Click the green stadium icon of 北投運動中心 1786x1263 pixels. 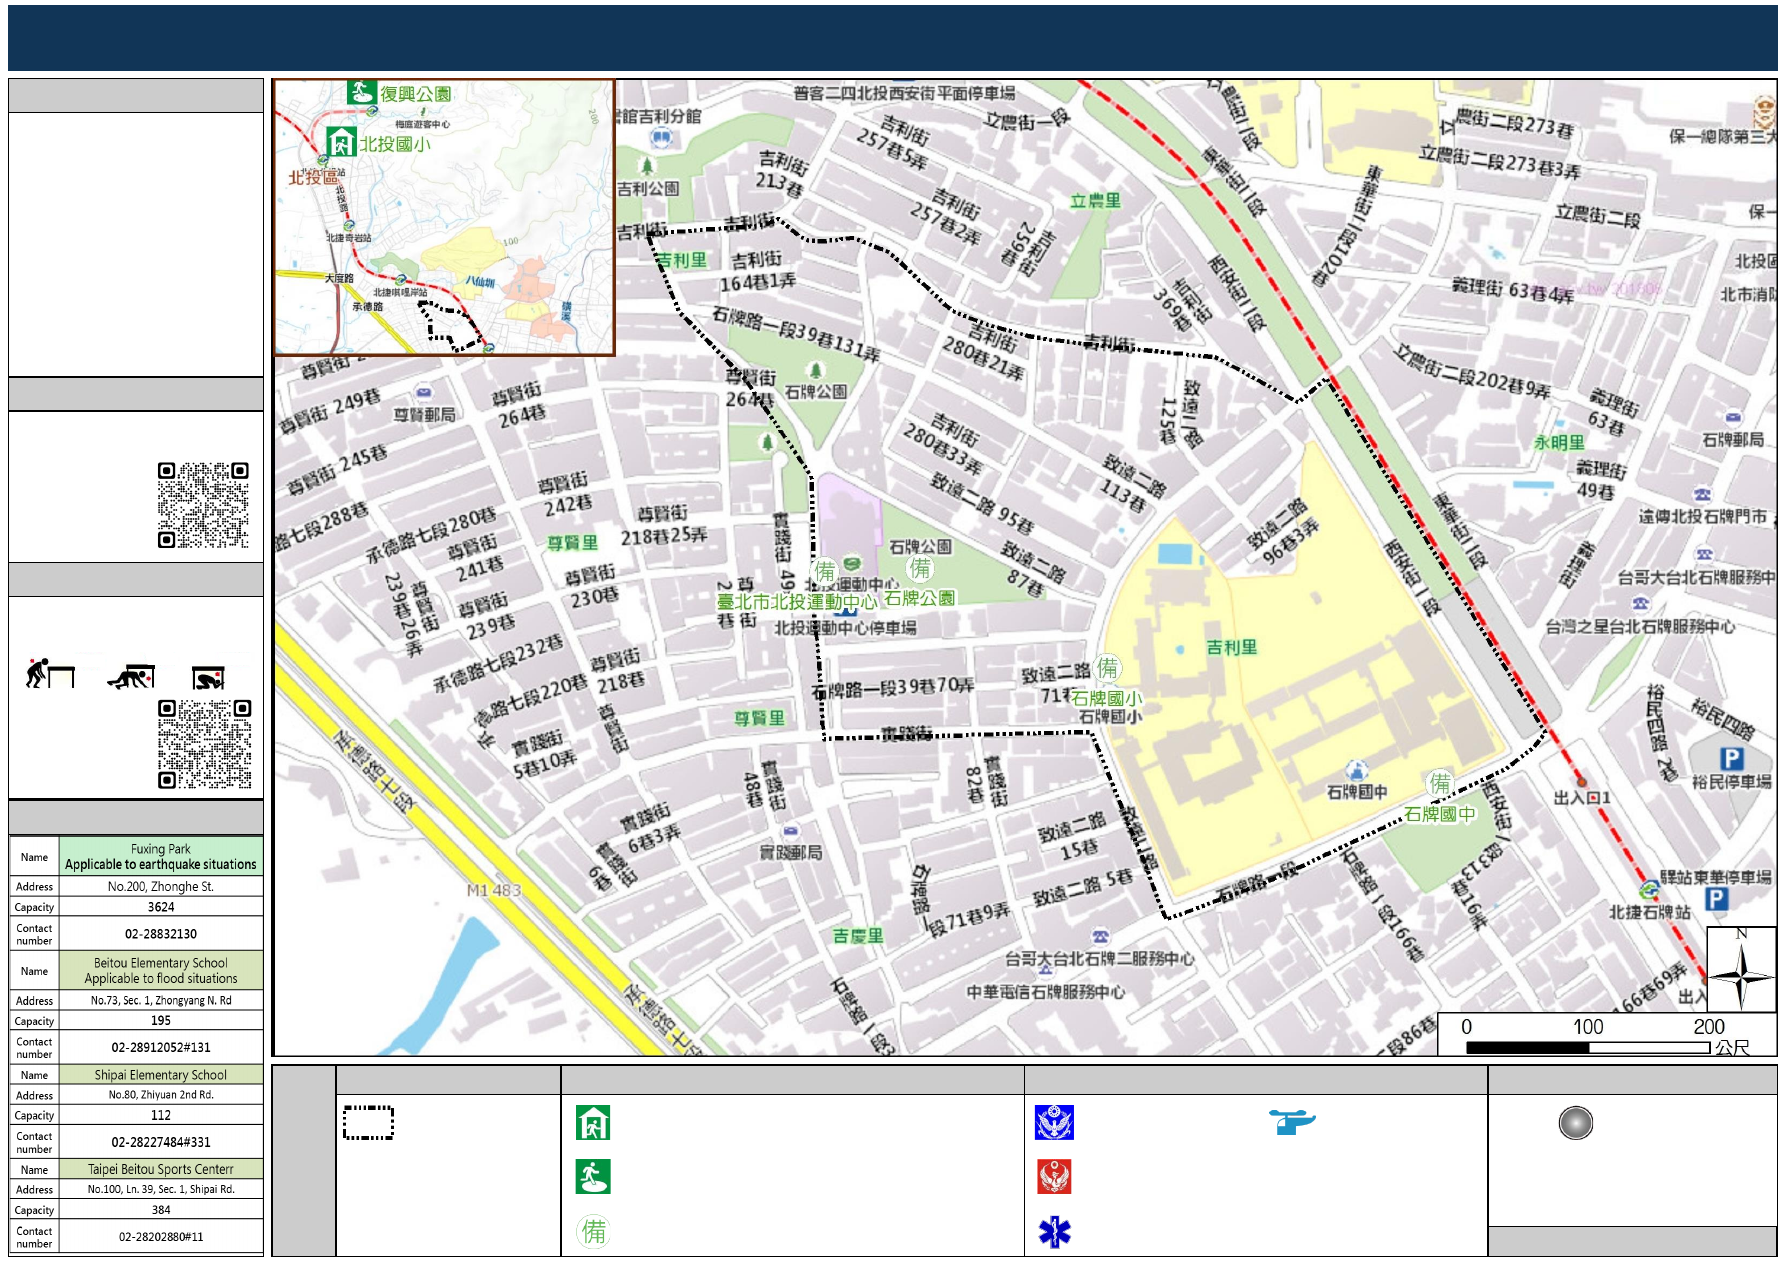pyautogui.click(x=852, y=564)
